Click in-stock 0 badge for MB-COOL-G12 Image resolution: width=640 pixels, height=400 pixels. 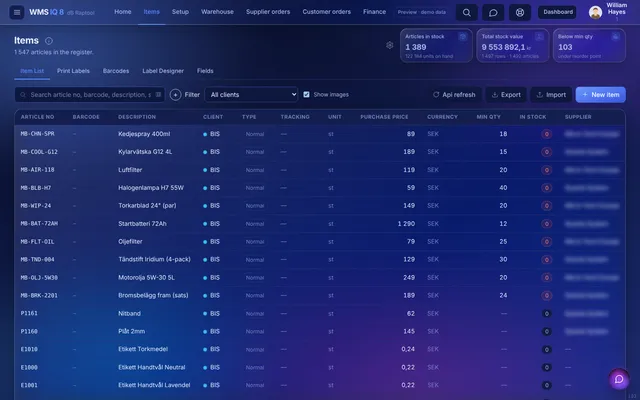point(547,152)
